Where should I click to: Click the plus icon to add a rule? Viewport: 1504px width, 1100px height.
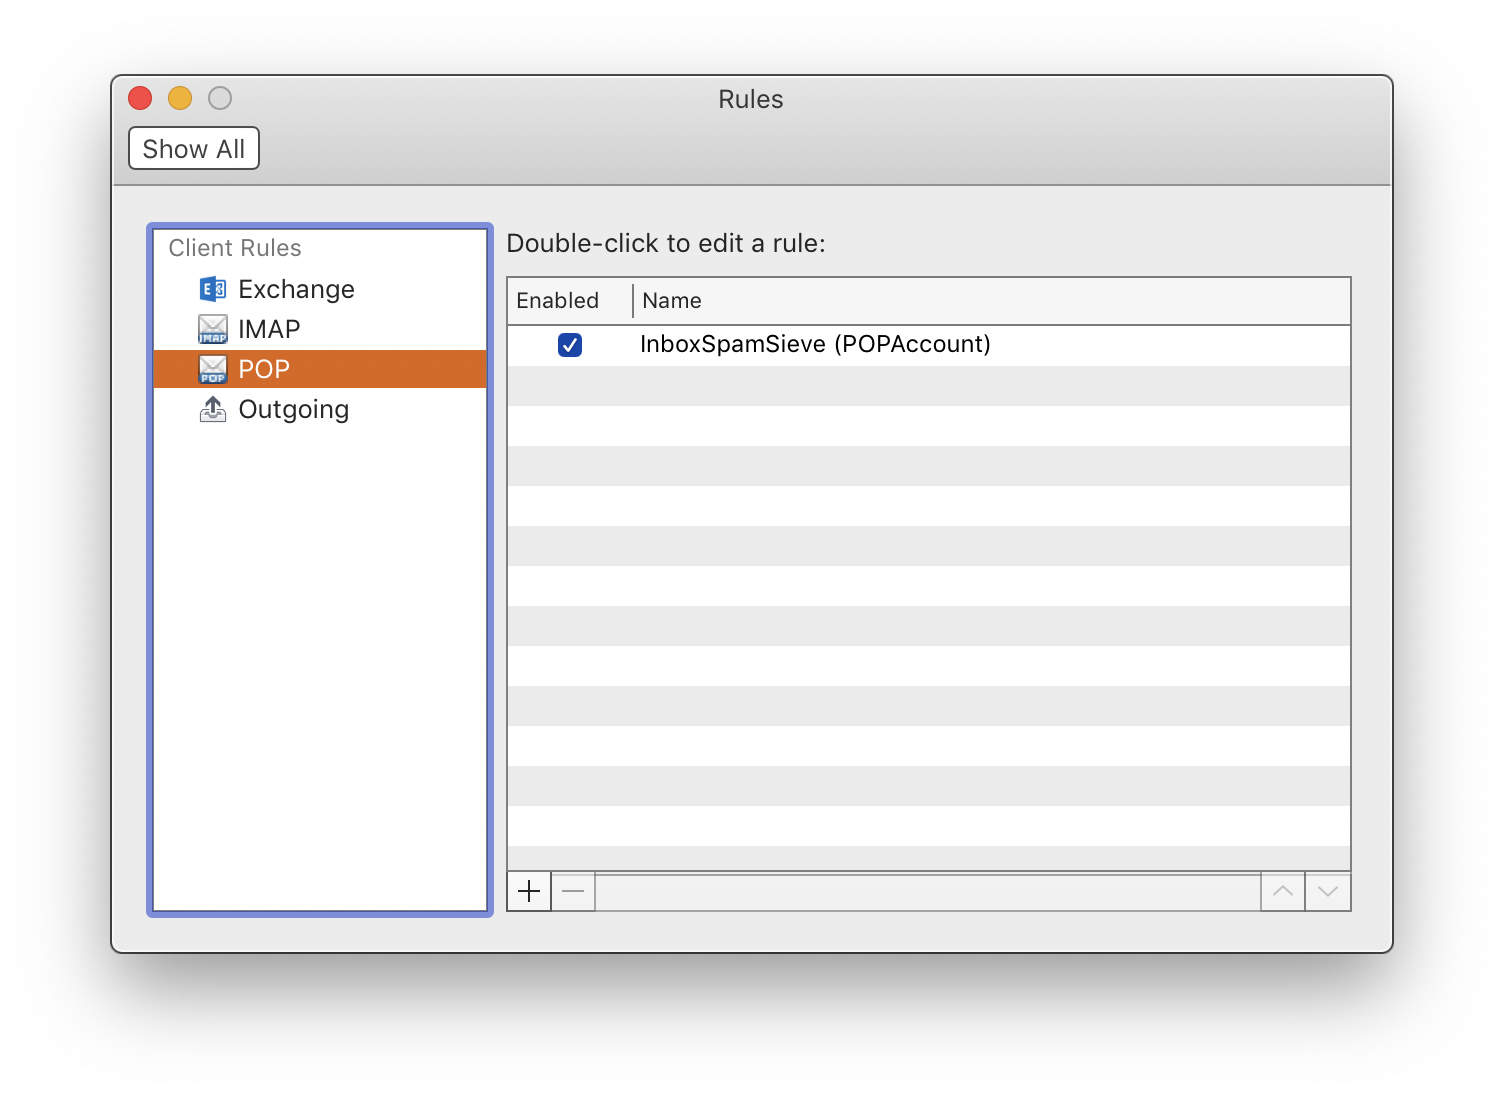click(528, 890)
